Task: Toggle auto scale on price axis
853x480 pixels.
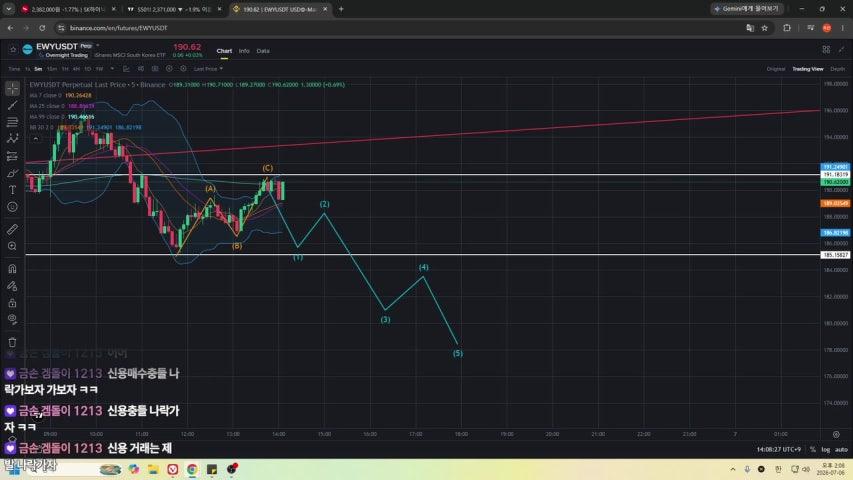Action: (841, 450)
